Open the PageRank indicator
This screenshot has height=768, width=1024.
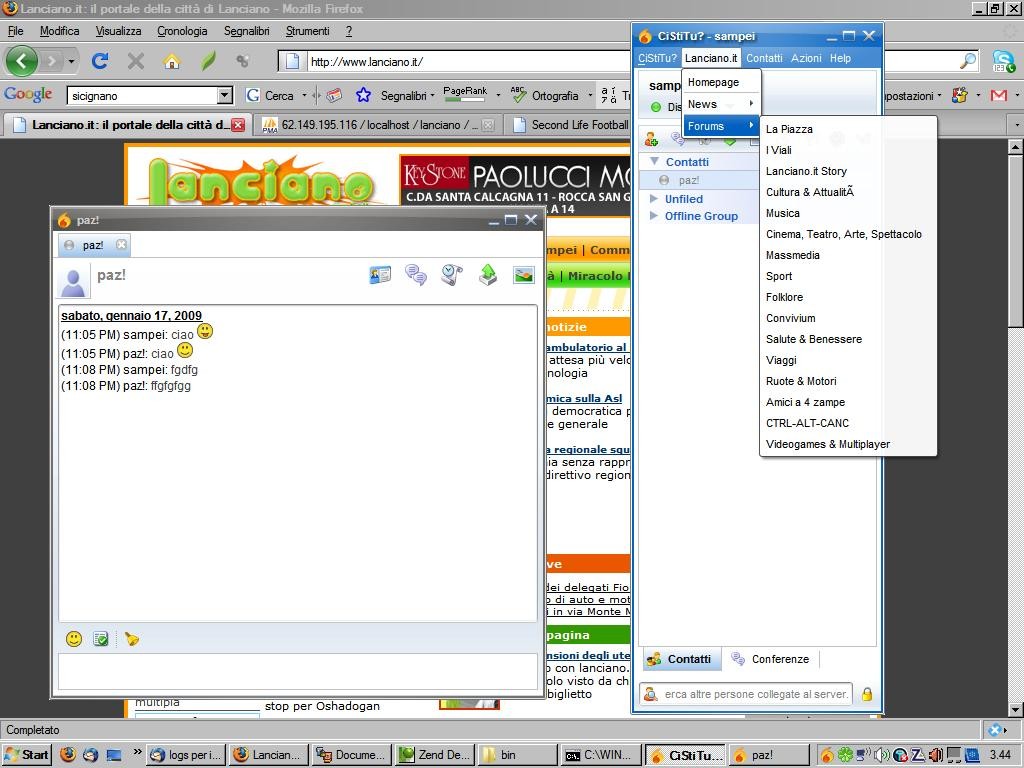click(x=465, y=94)
